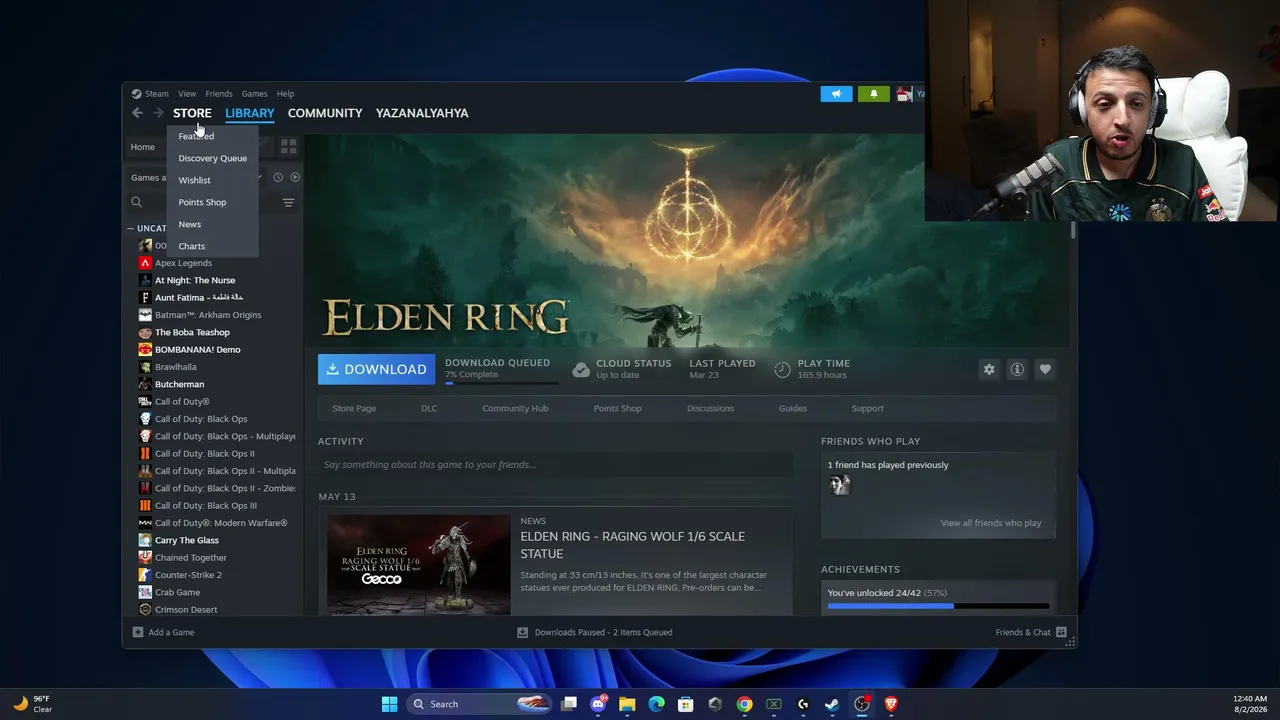Open Elden Ring DLC link
The height and width of the screenshot is (720, 1280).
(429, 408)
